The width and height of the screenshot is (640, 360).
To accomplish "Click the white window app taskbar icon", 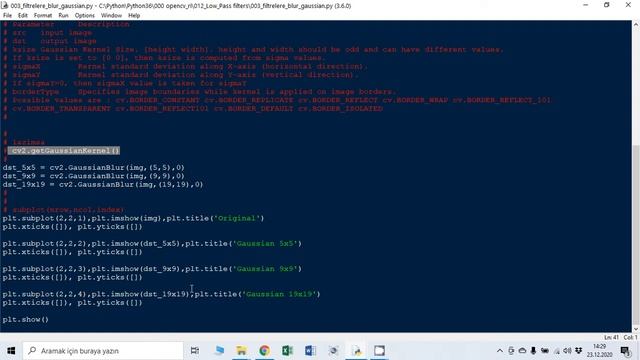I will (380, 351).
